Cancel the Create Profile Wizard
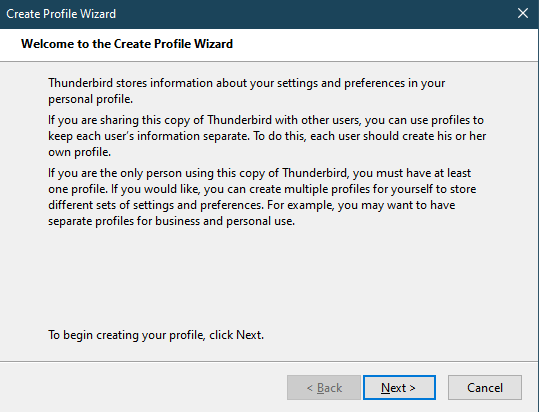539x412 pixels. coord(485,388)
